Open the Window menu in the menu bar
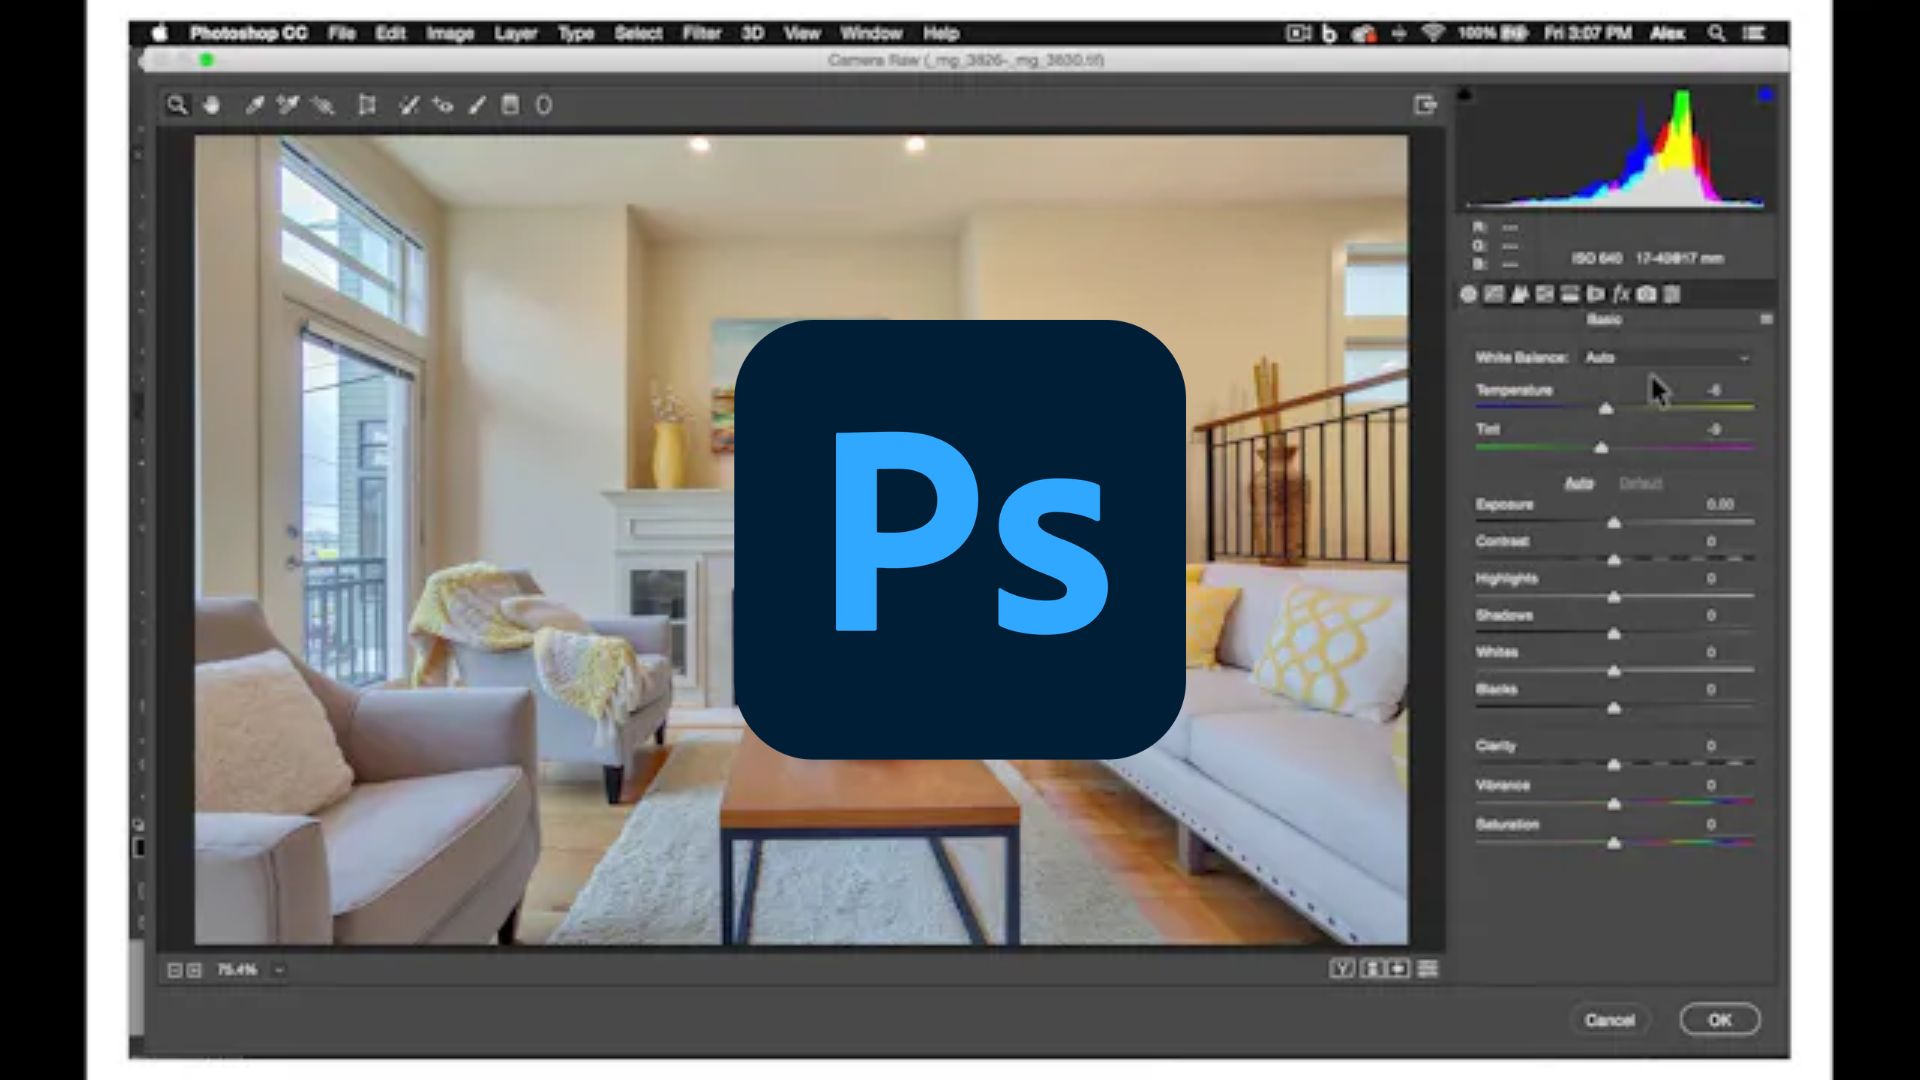This screenshot has width=1920, height=1080. point(870,33)
